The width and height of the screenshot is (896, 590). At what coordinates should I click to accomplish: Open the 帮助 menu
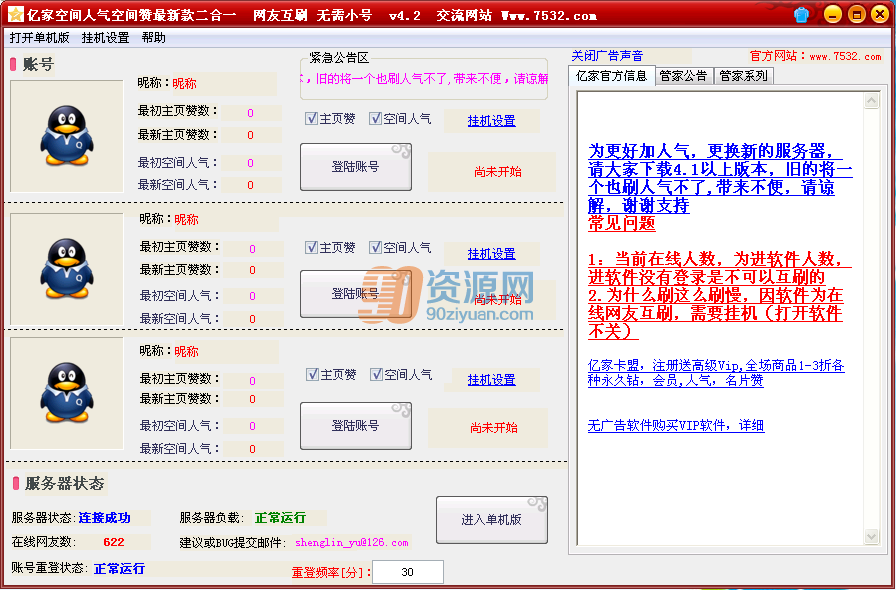click(154, 38)
